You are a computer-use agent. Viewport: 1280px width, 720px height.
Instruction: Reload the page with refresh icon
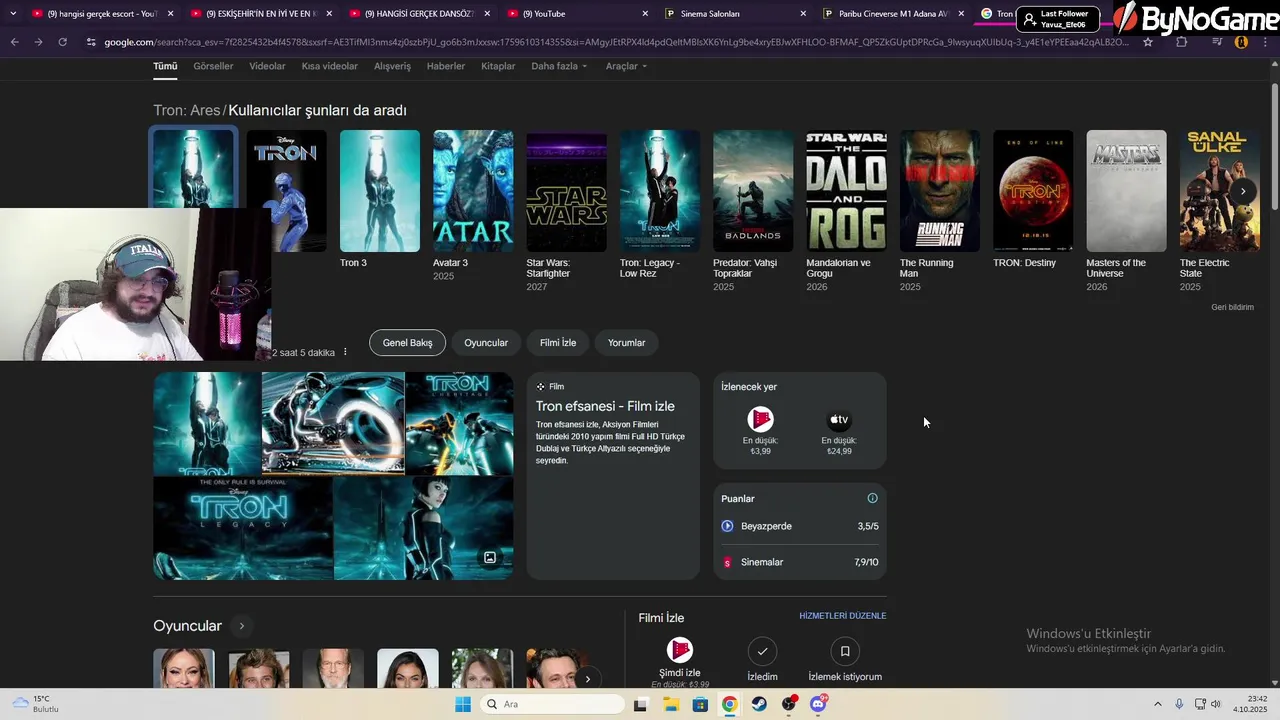pos(62,42)
